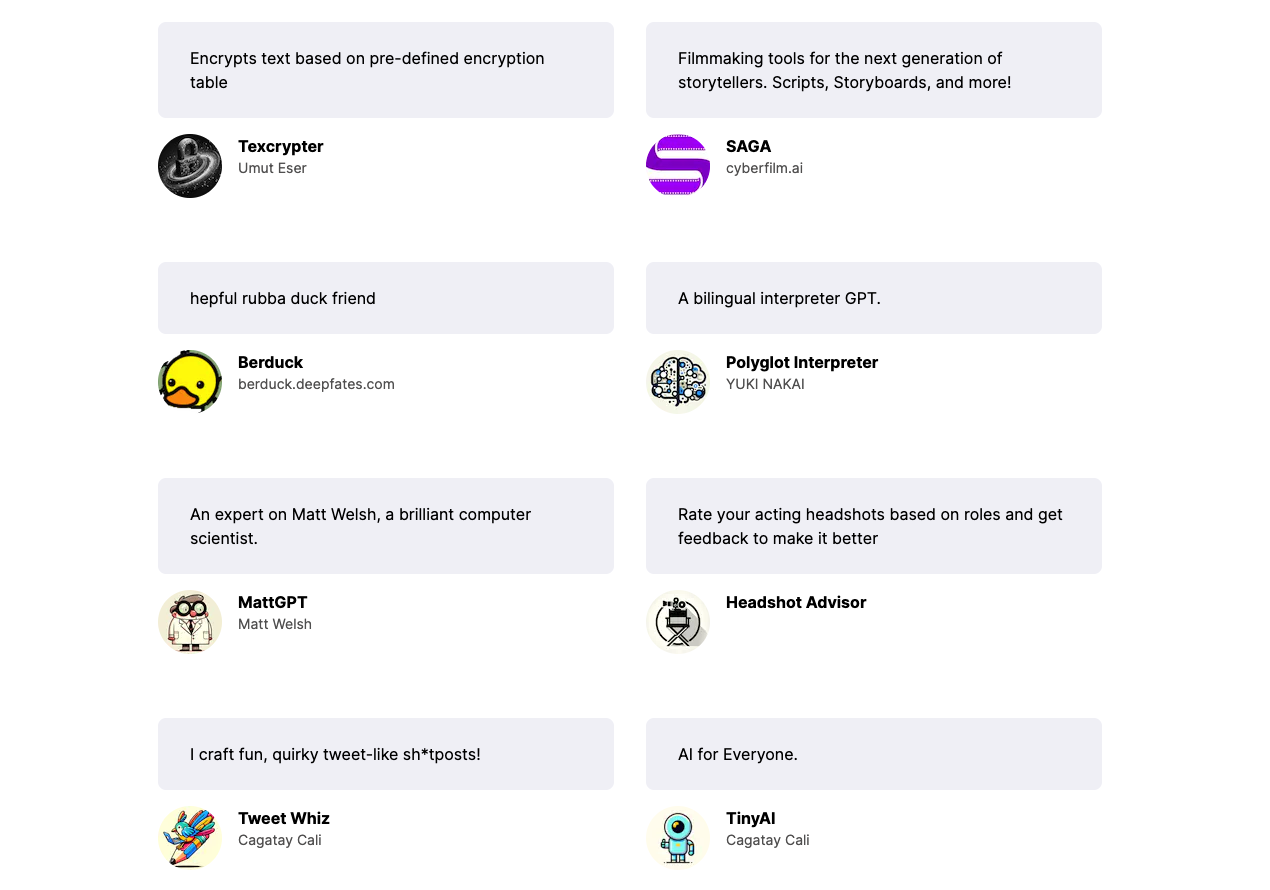Click the Texcrypter black hole avatar icon

[190, 166]
